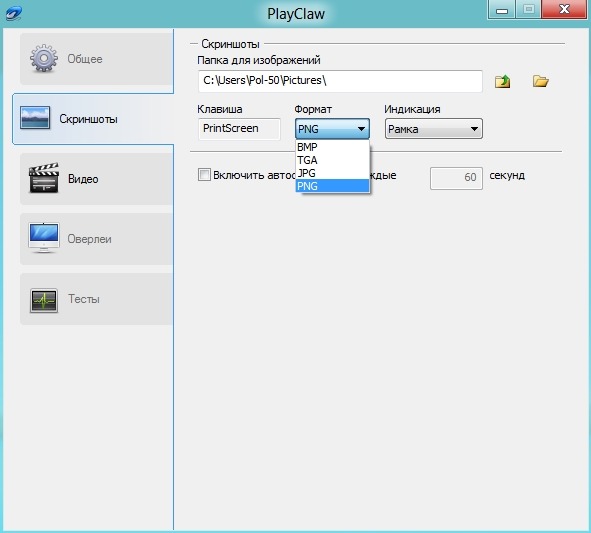Click the clapperboard icon for Видео
591x533 pixels.
point(44,178)
